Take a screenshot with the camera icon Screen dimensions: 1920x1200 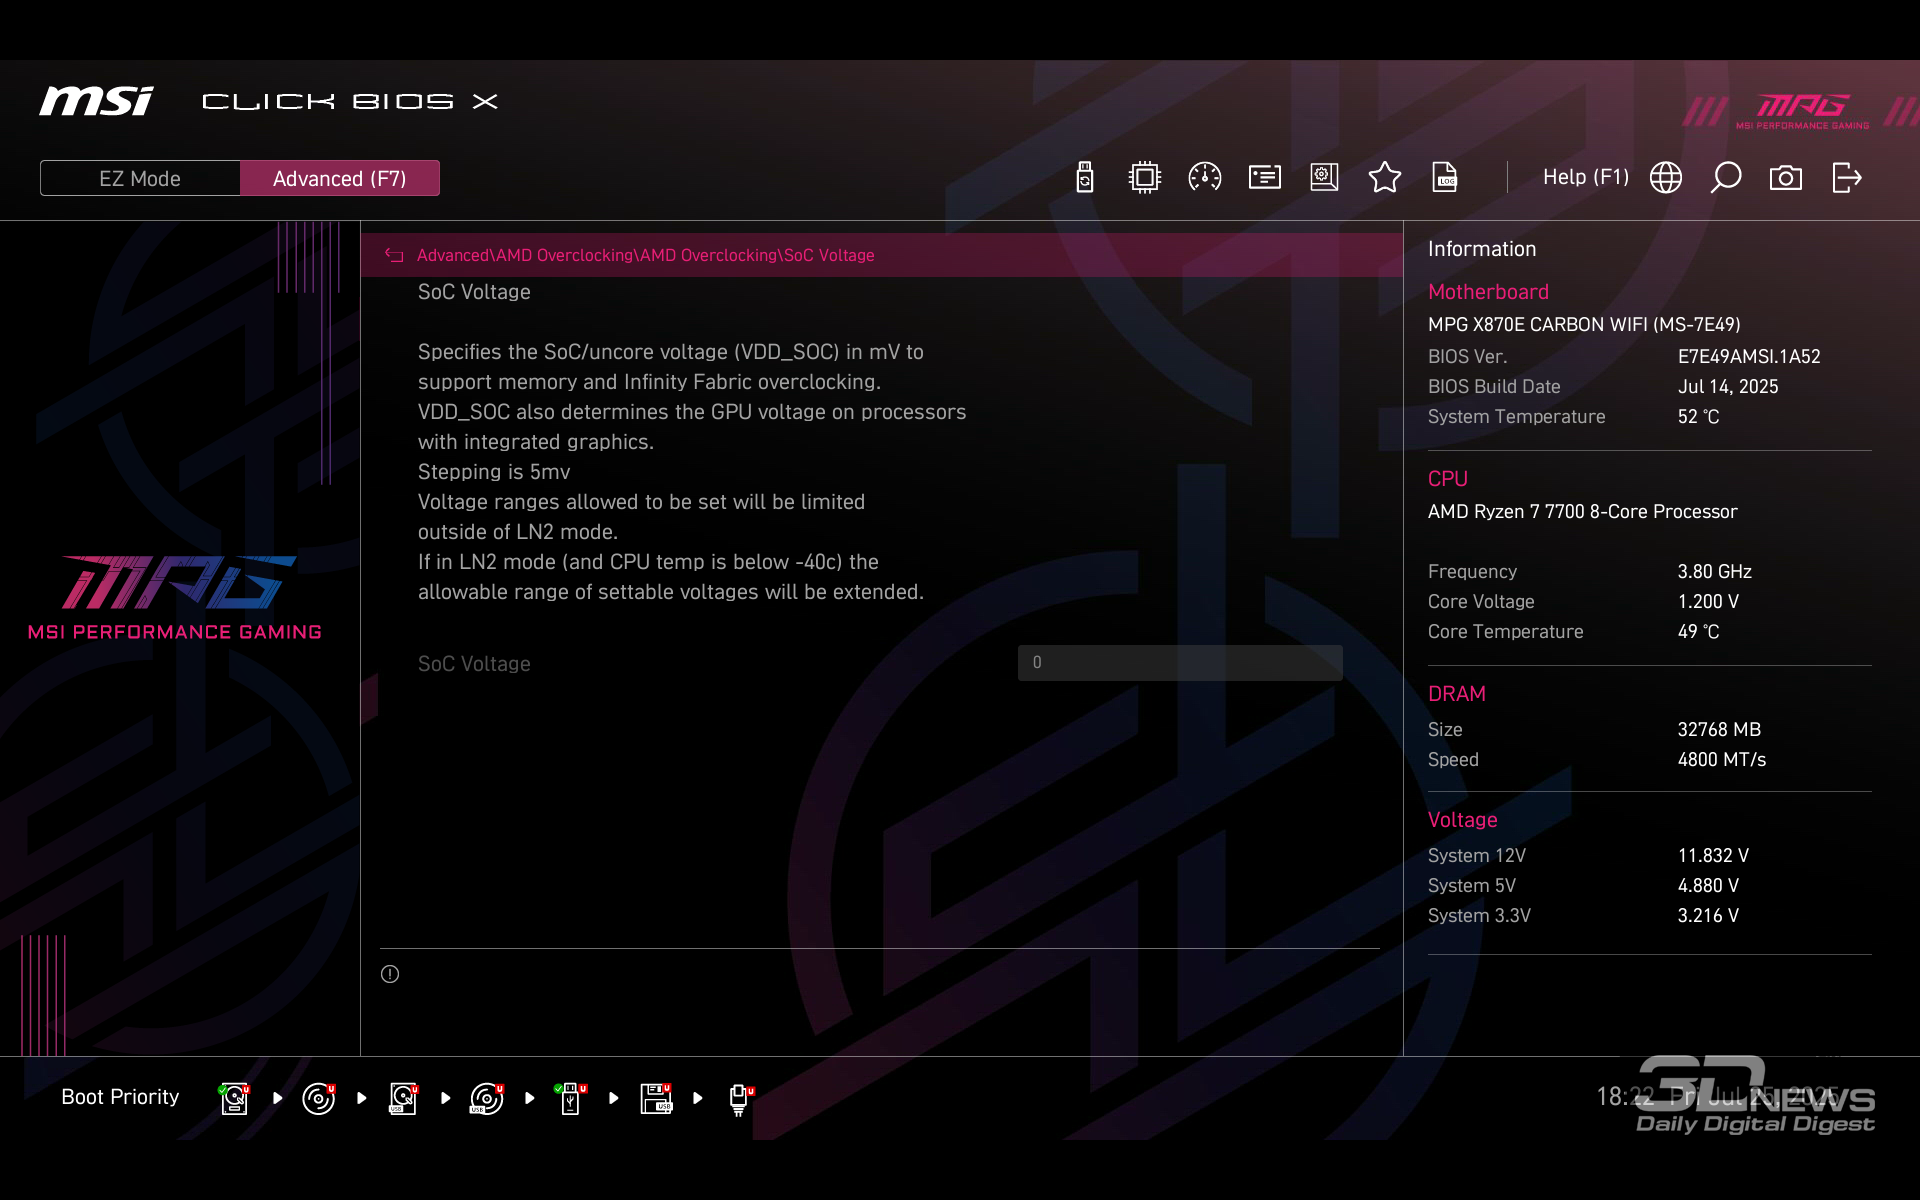1786,178
